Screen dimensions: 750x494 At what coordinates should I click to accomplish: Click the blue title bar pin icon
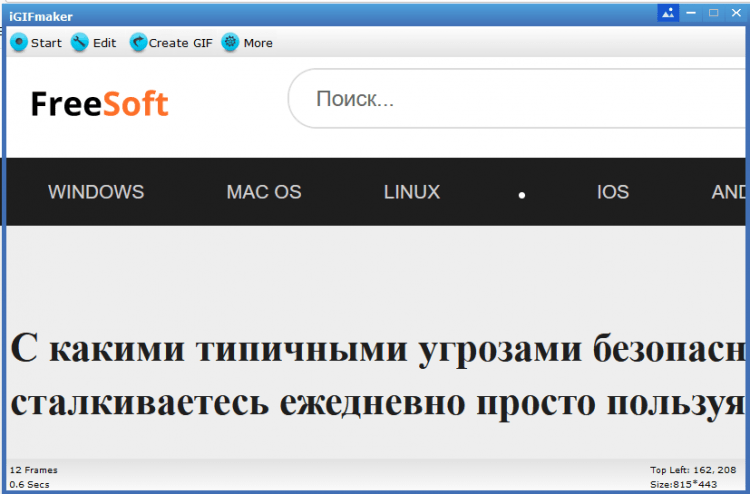(667, 13)
